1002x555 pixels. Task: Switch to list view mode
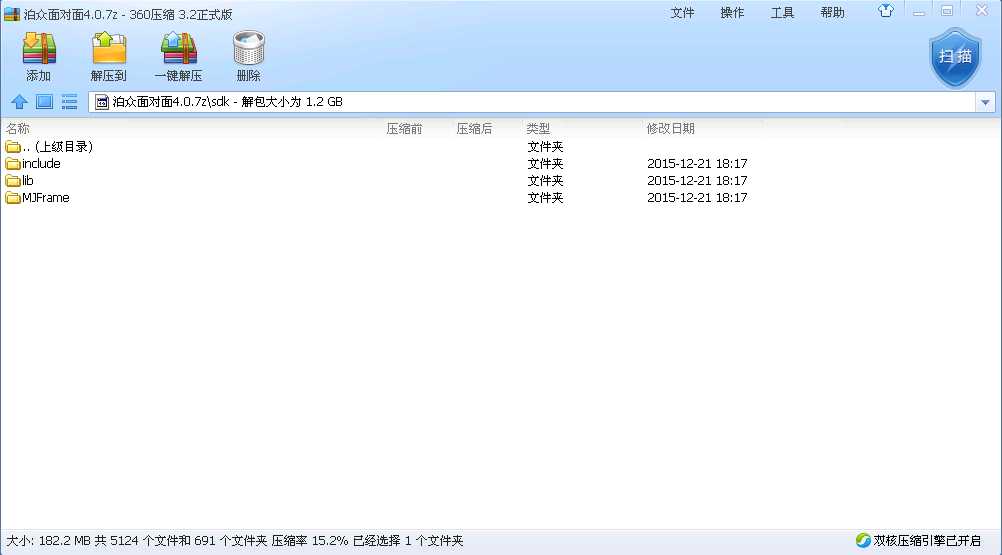click(x=69, y=102)
